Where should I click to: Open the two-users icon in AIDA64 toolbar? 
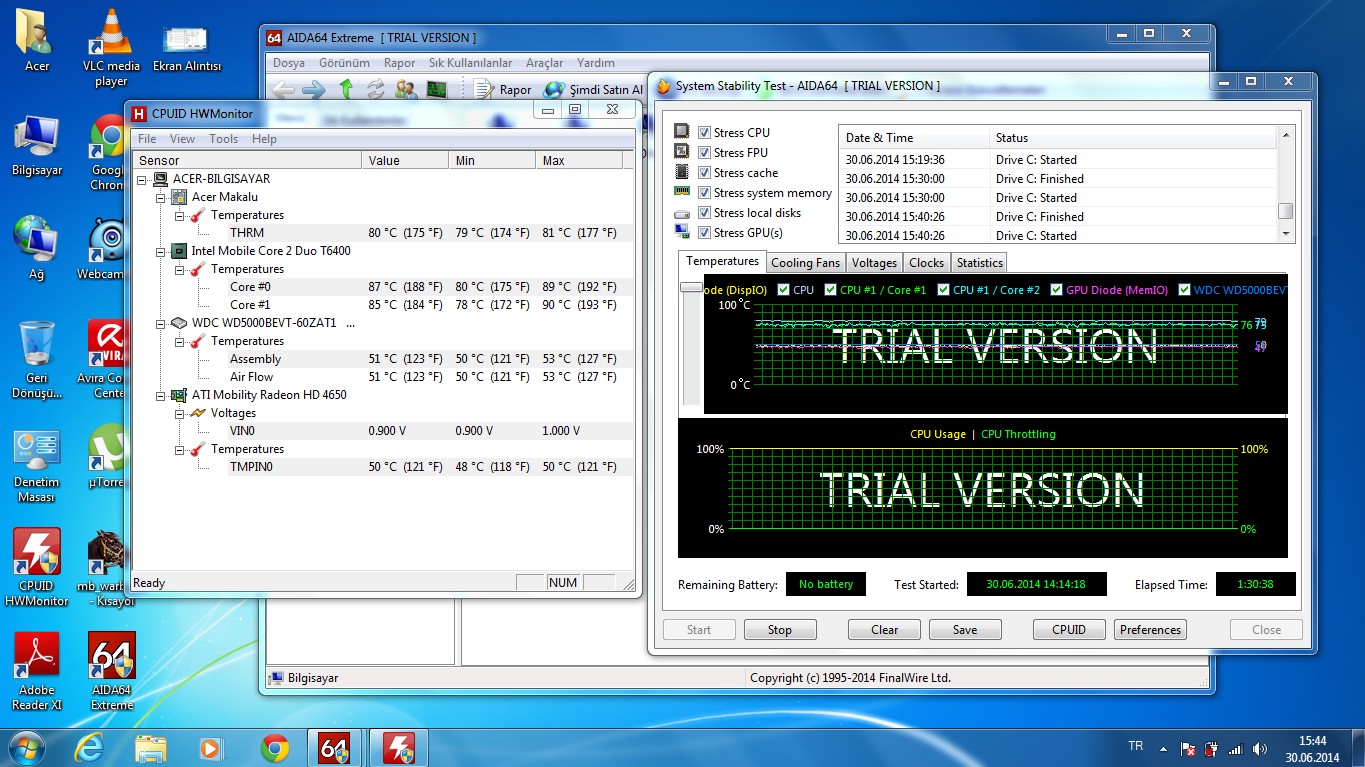pyautogui.click(x=406, y=89)
